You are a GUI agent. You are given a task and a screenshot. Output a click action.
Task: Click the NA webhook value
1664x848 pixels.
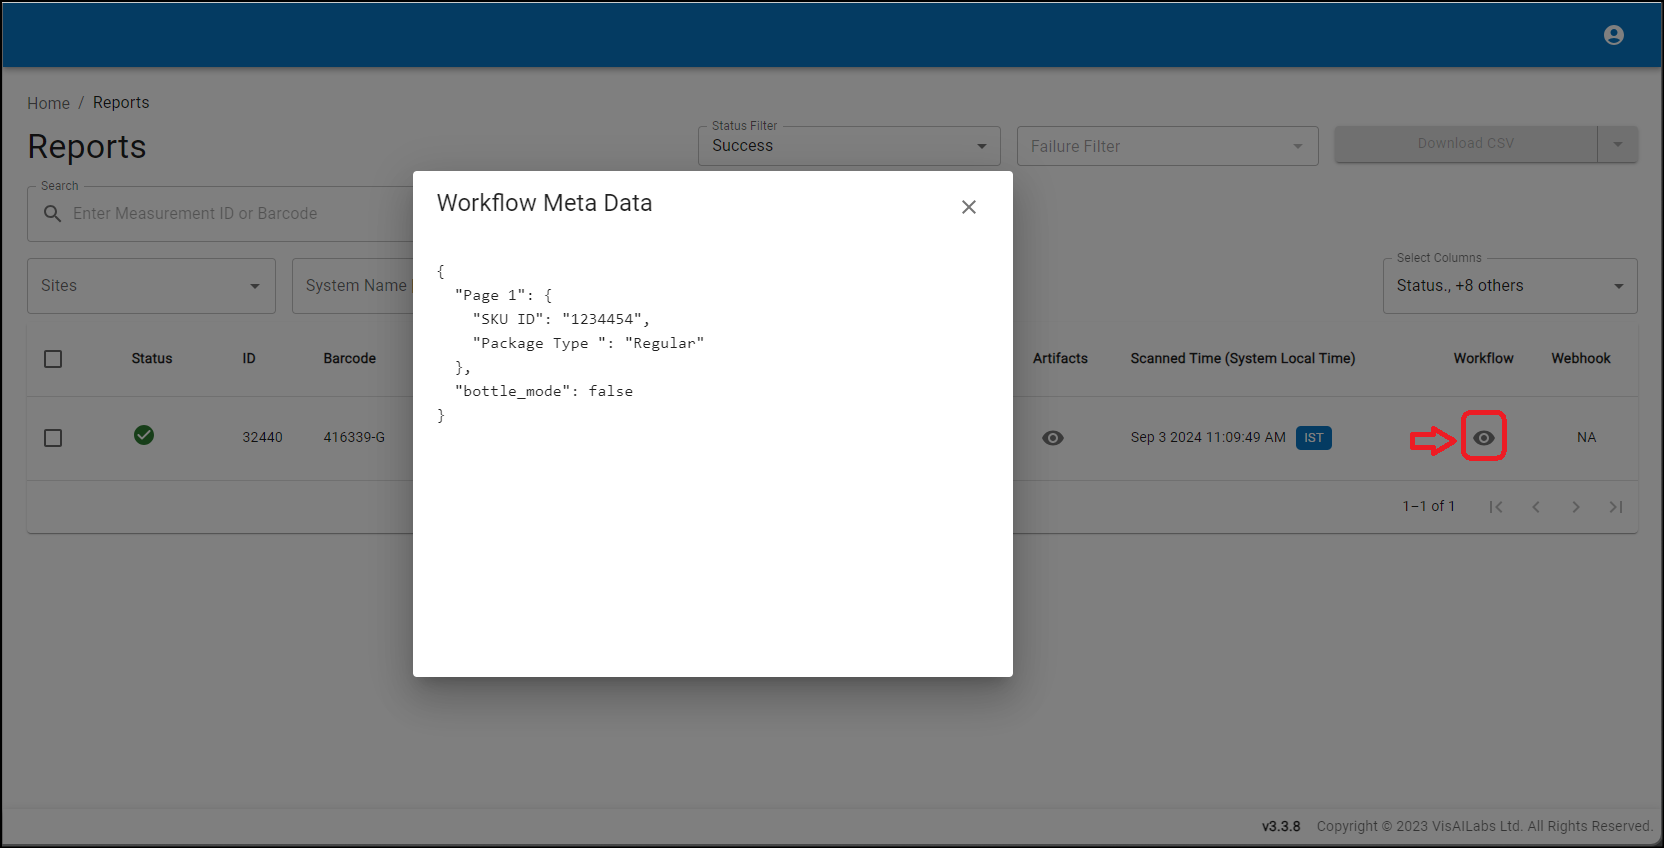(1586, 438)
